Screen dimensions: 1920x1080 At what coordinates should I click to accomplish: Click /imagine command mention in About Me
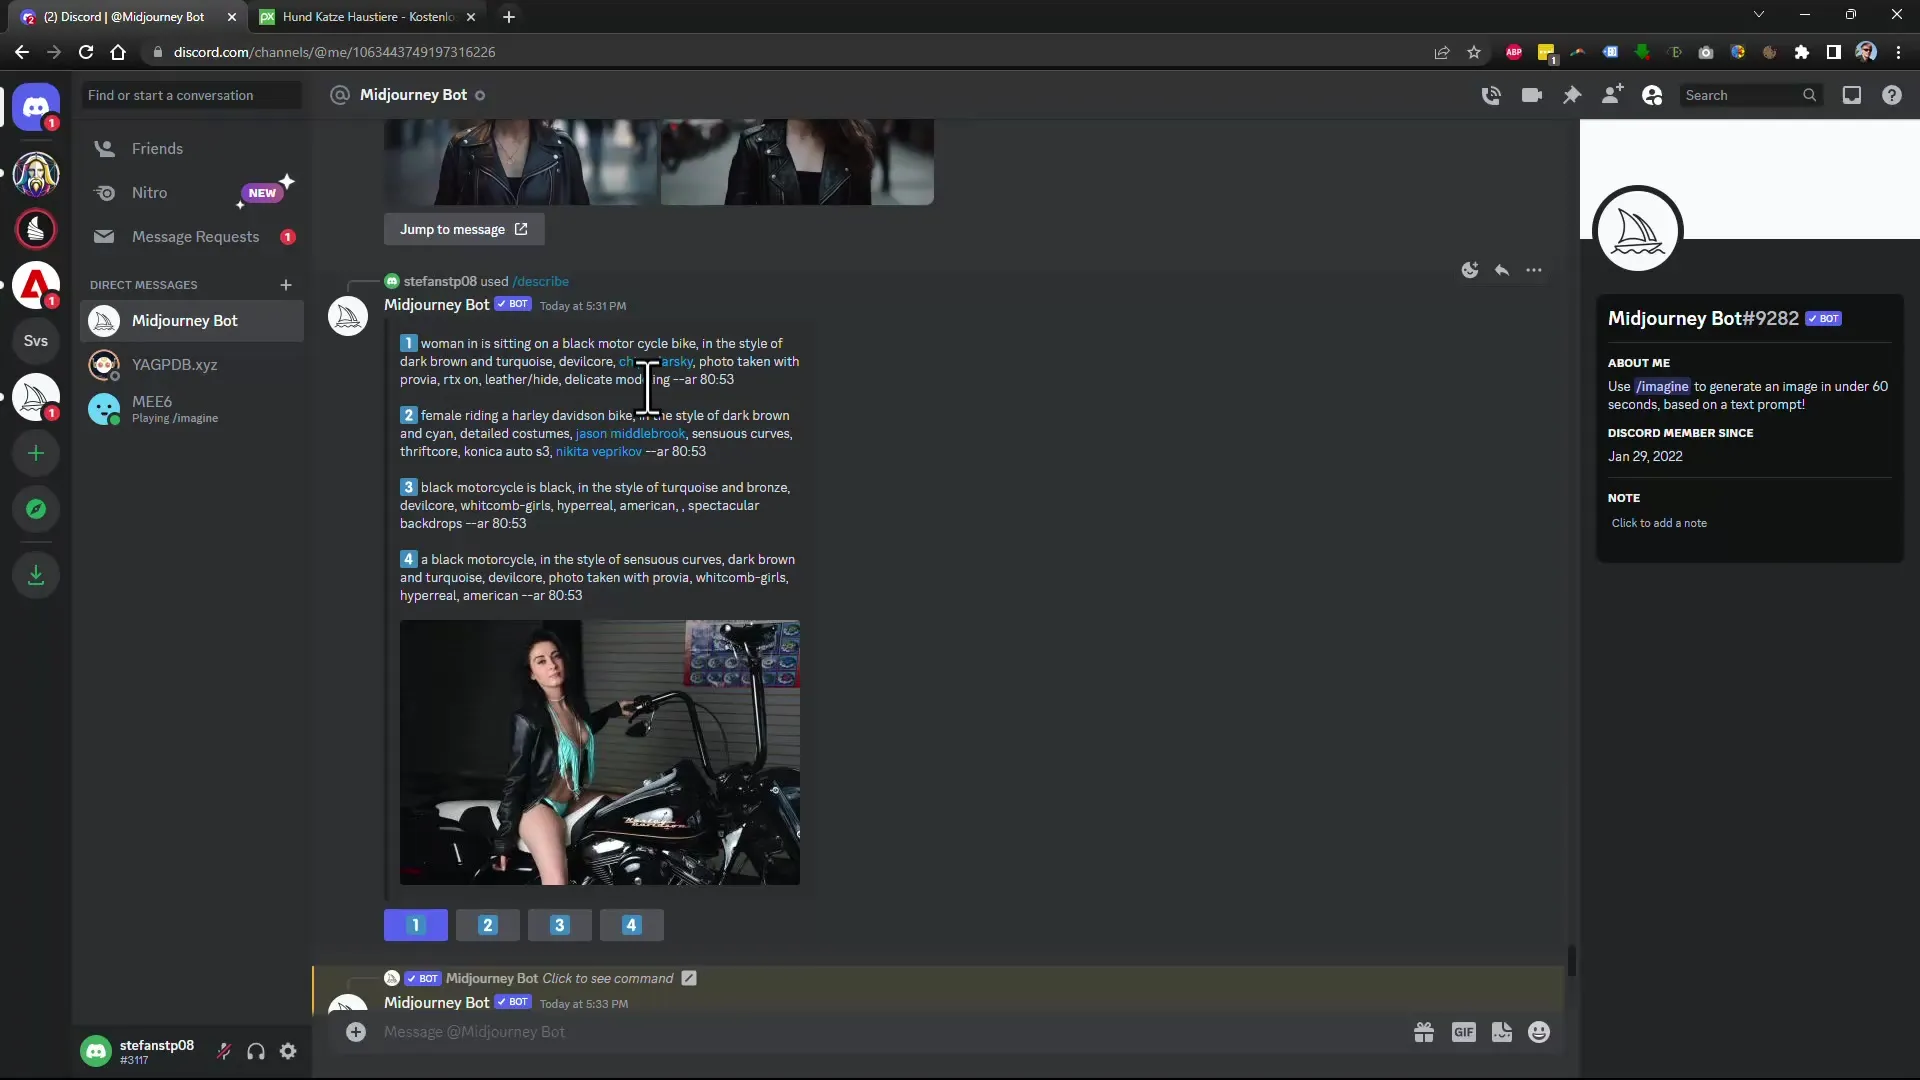1662,387
